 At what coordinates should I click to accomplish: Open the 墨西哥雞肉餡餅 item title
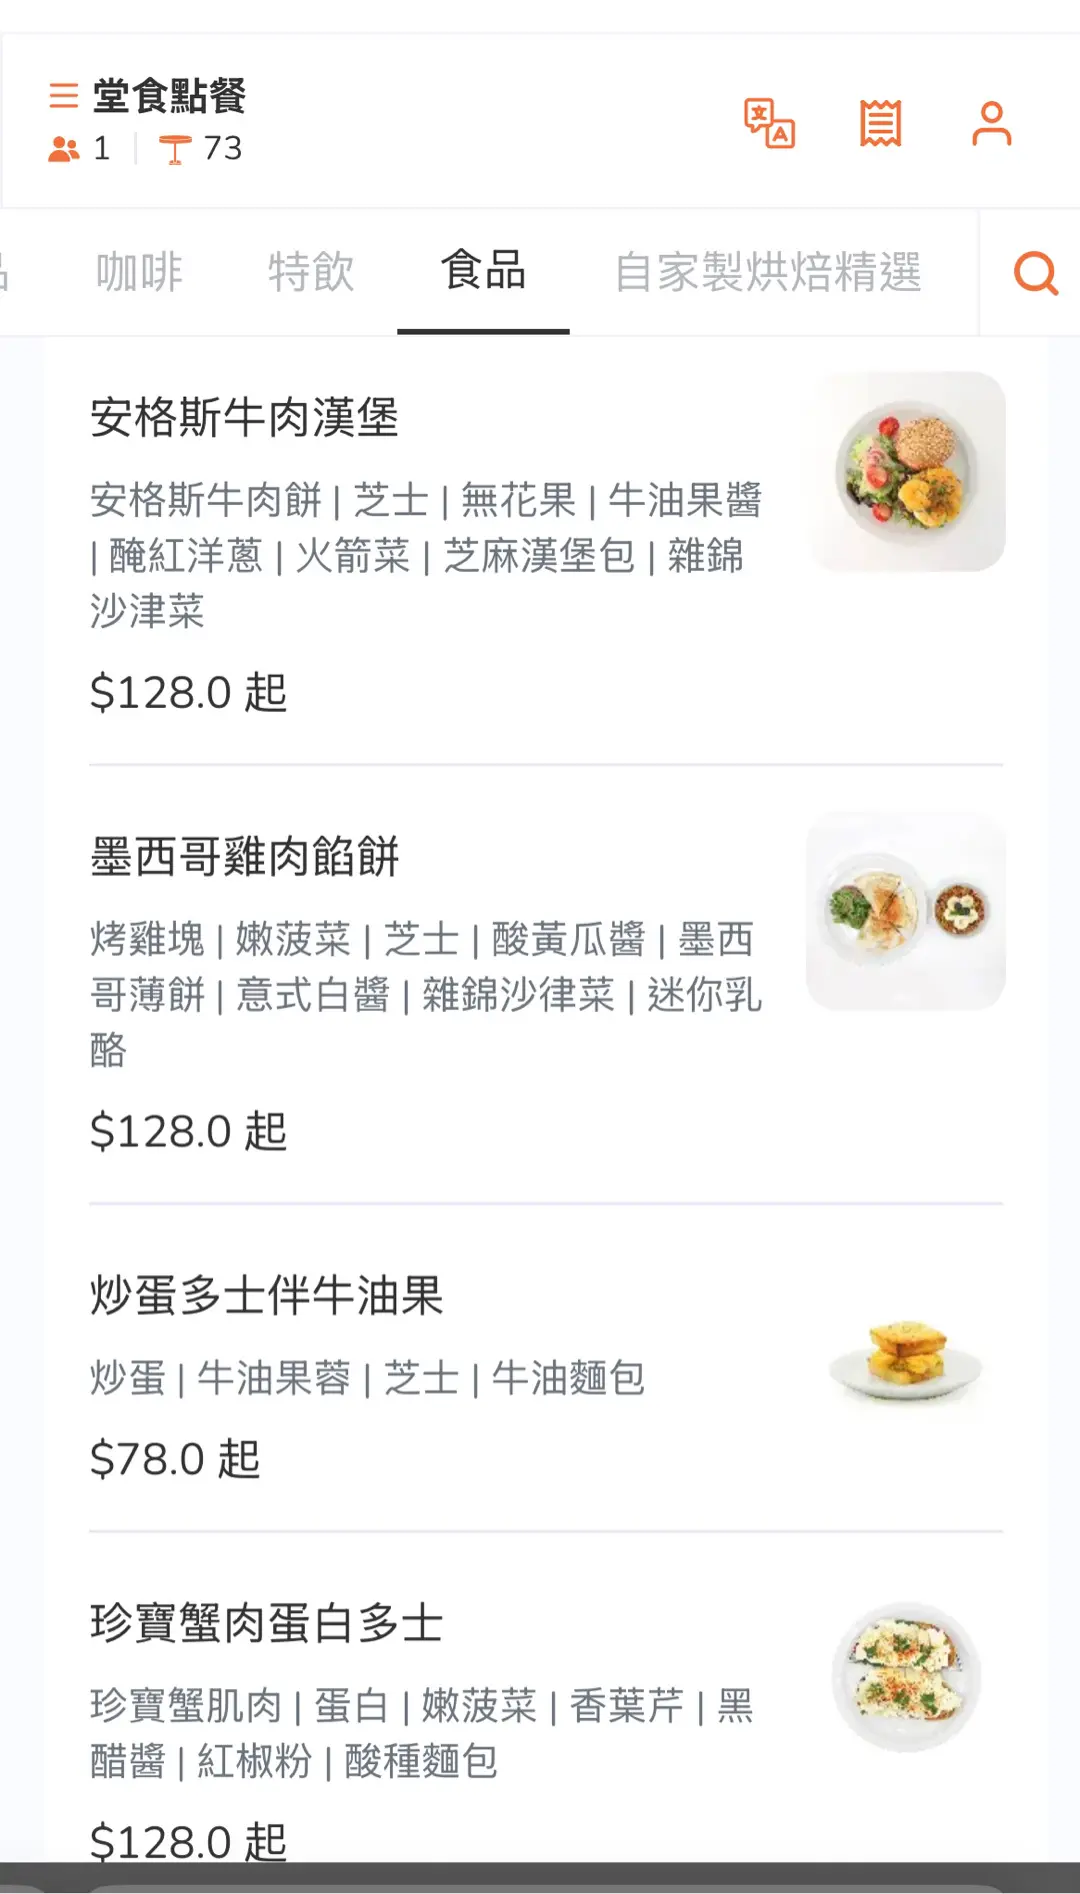(x=245, y=857)
